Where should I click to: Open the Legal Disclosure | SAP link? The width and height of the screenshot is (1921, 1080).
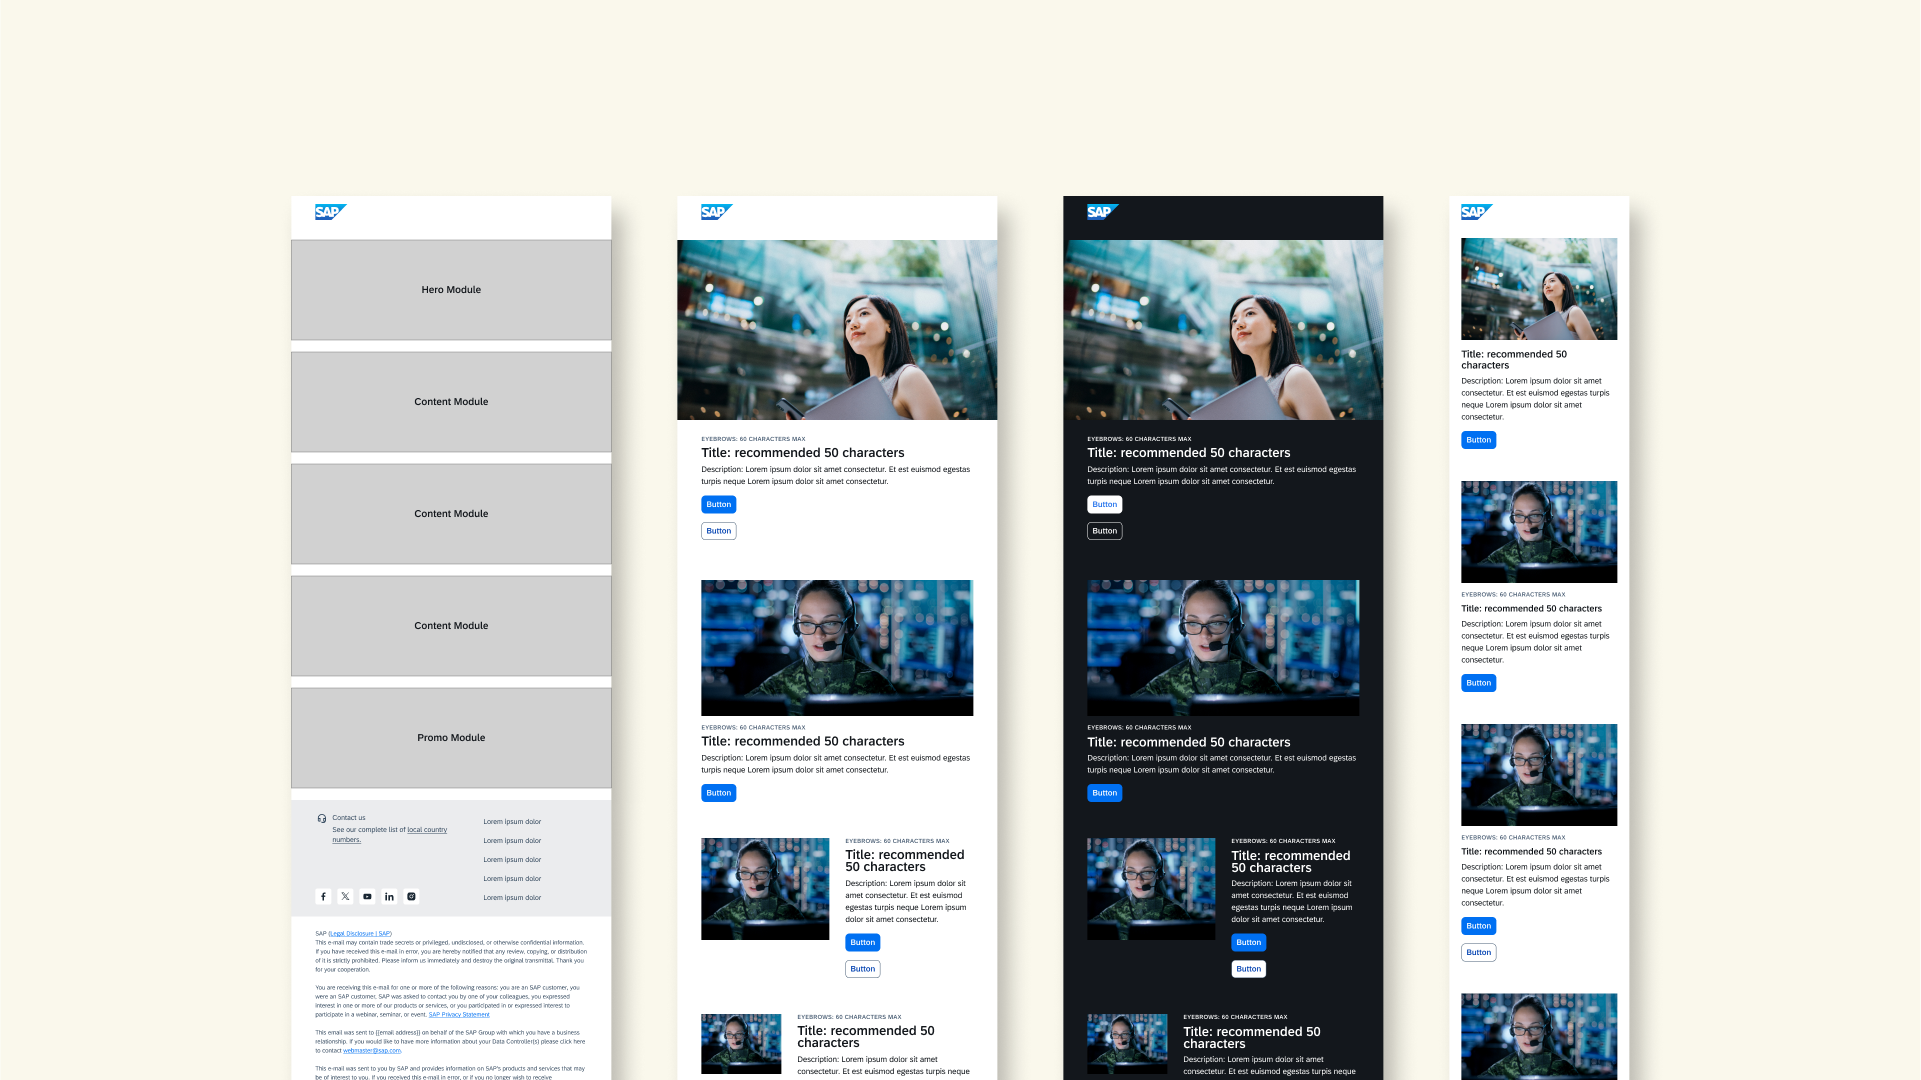coord(360,934)
